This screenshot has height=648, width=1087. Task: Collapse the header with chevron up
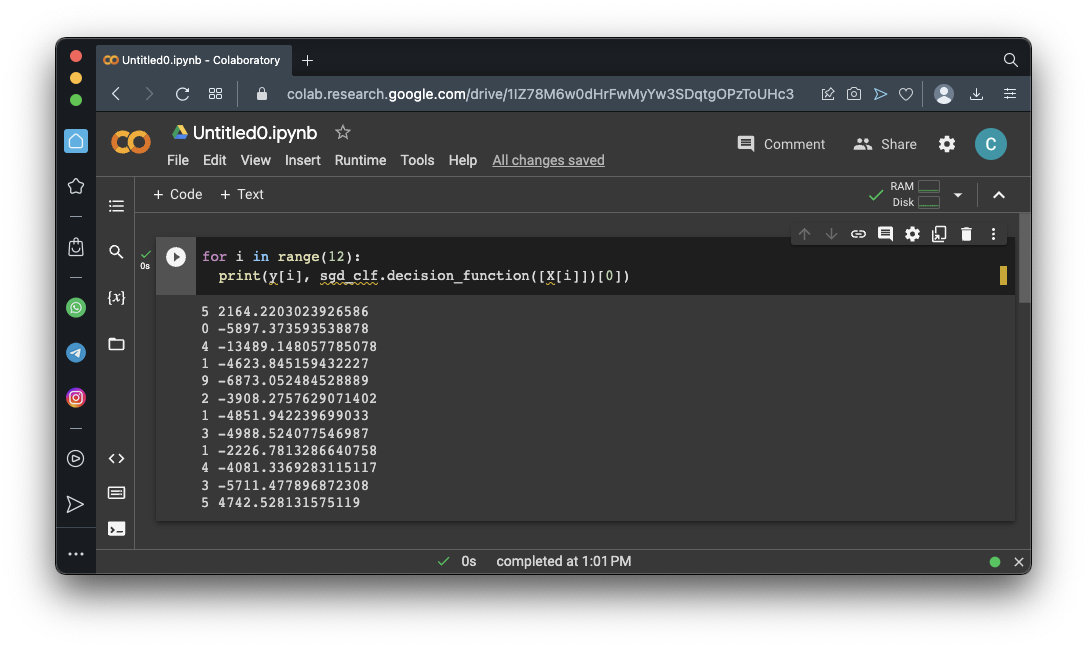pyautogui.click(x=998, y=195)
